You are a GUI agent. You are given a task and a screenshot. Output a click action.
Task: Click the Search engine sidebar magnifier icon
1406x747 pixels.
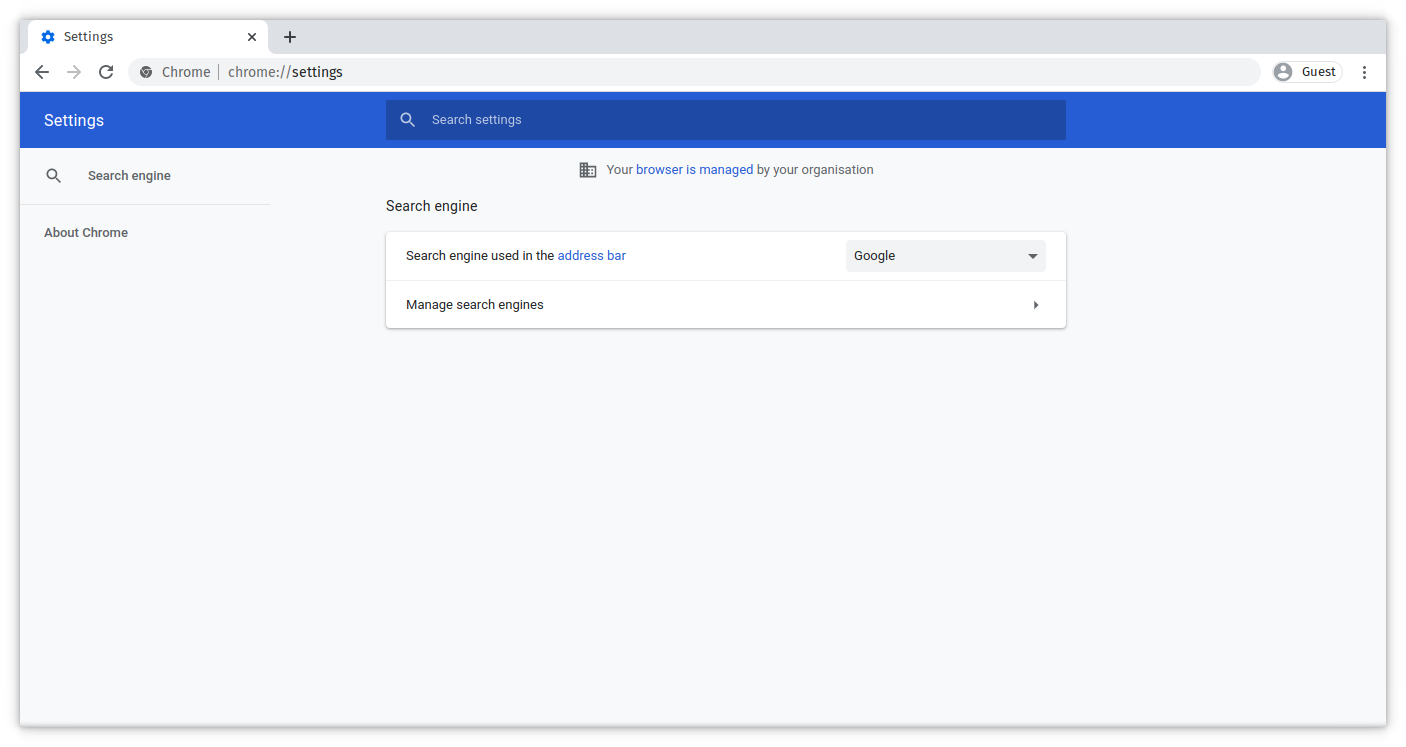click(54, 176)
